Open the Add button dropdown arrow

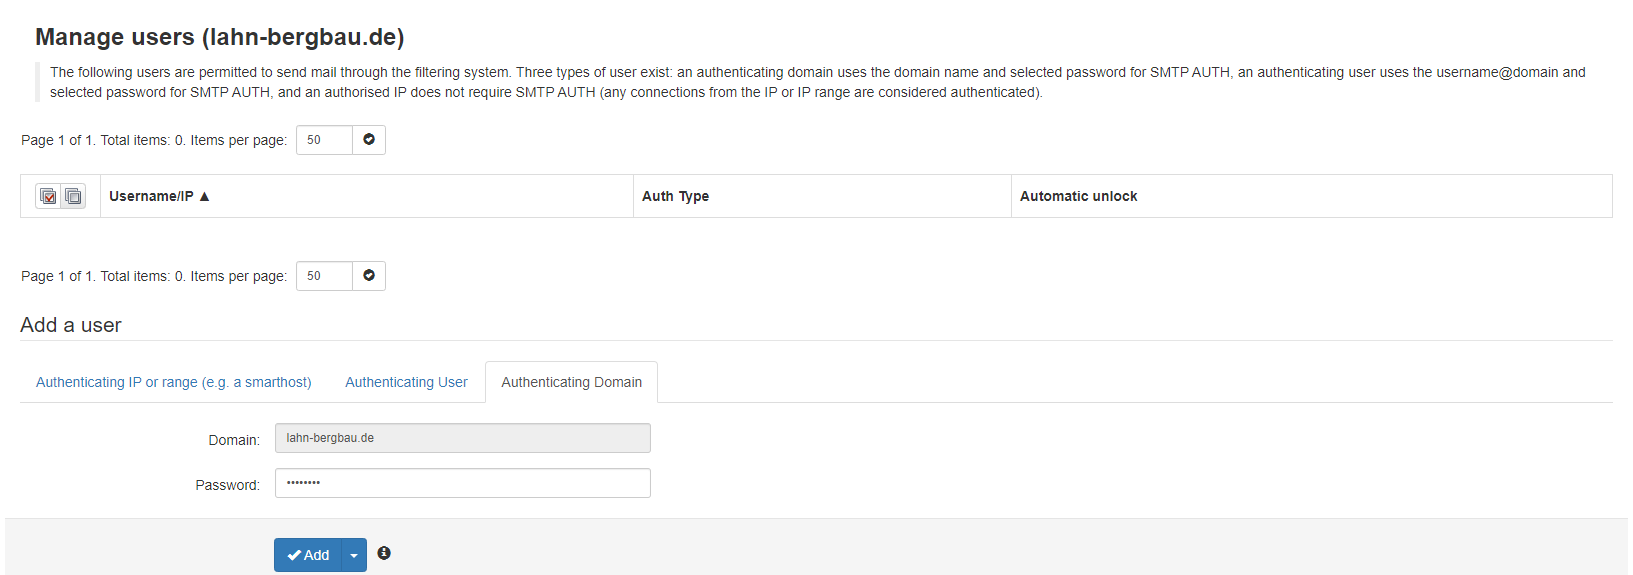point(354,555)
